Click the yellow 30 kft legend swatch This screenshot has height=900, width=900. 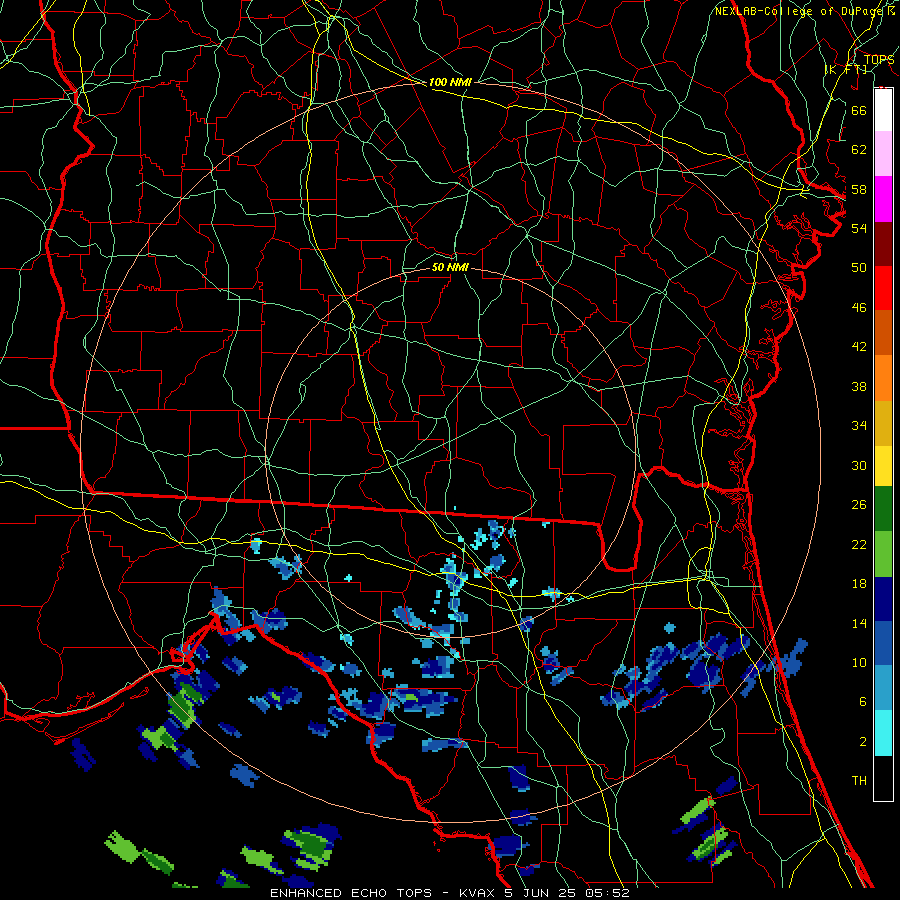coord(883,466)
